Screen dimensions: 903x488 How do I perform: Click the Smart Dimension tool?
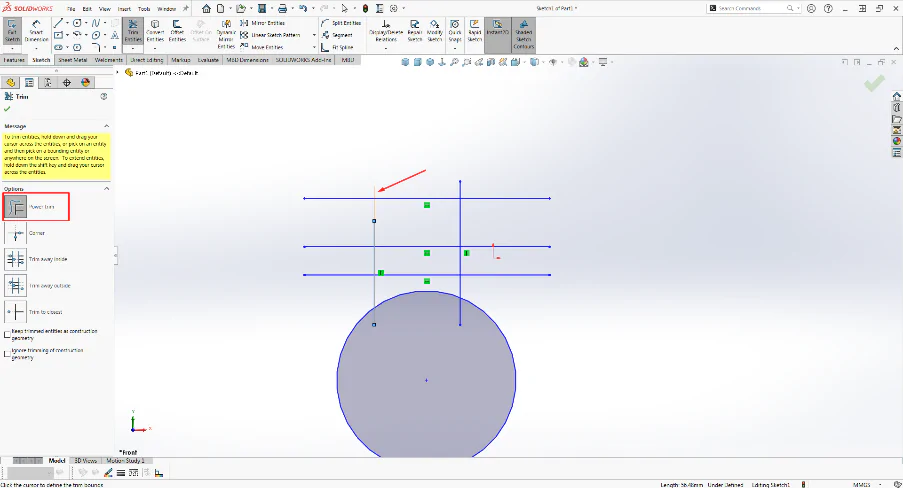36,31
